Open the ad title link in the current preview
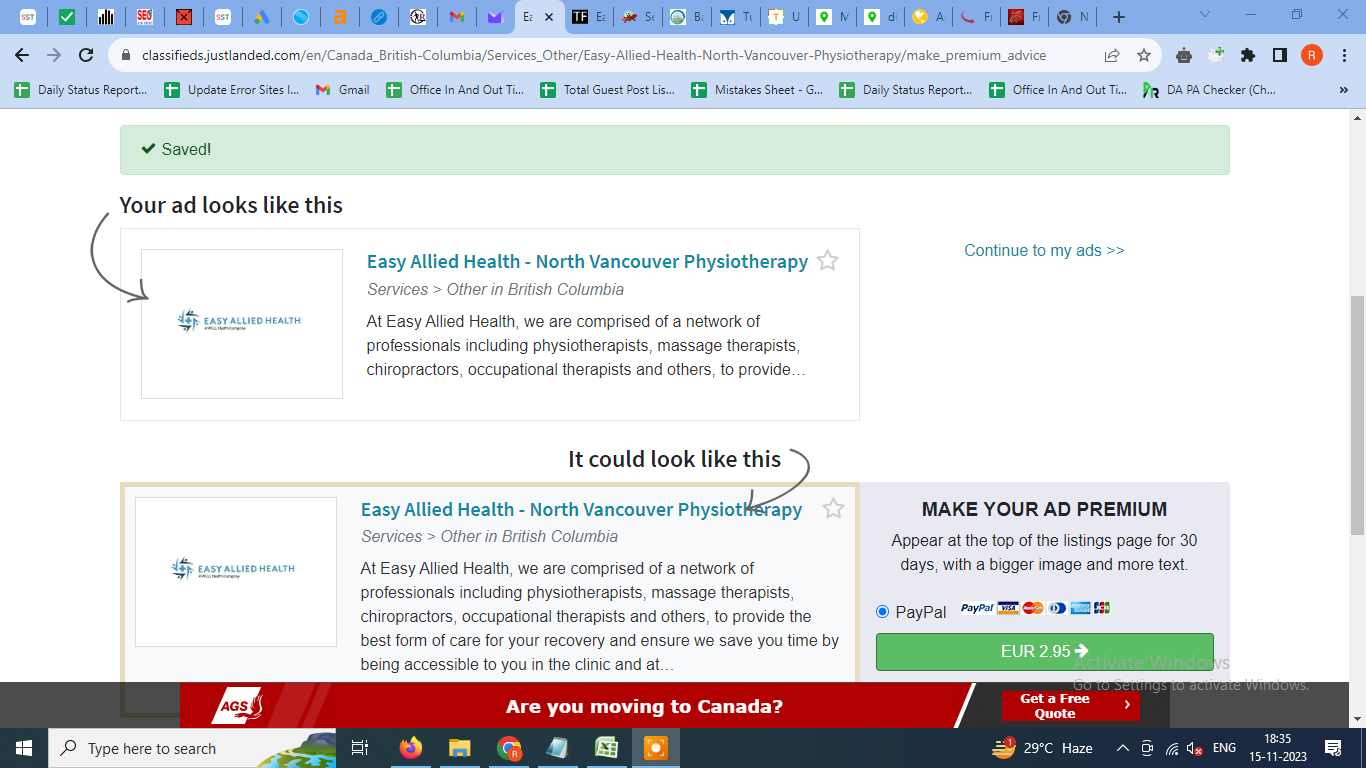The height and width of the screenshot is (768, 1366). [587, 261]
